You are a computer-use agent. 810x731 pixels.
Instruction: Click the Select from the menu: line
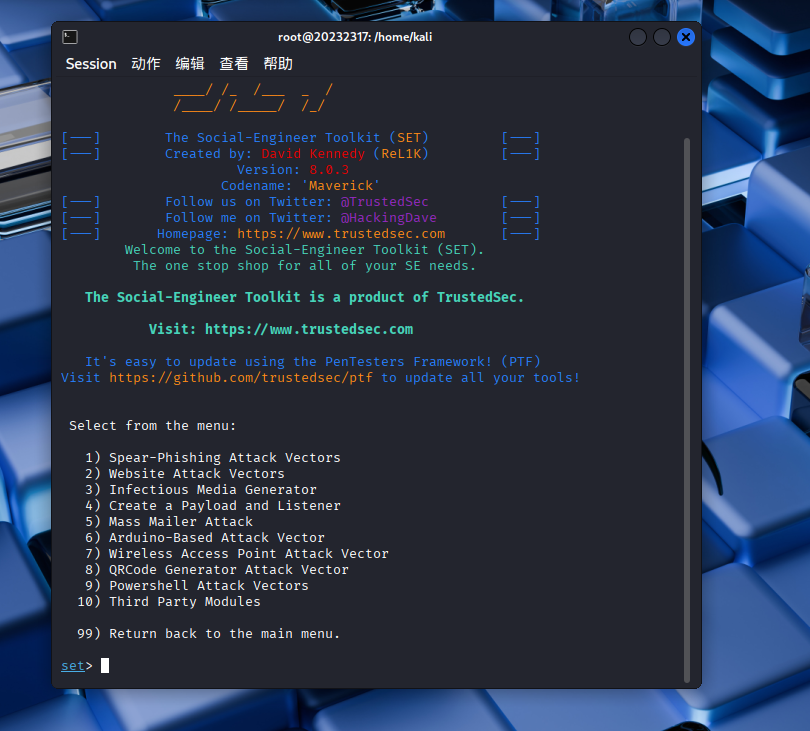153,426
